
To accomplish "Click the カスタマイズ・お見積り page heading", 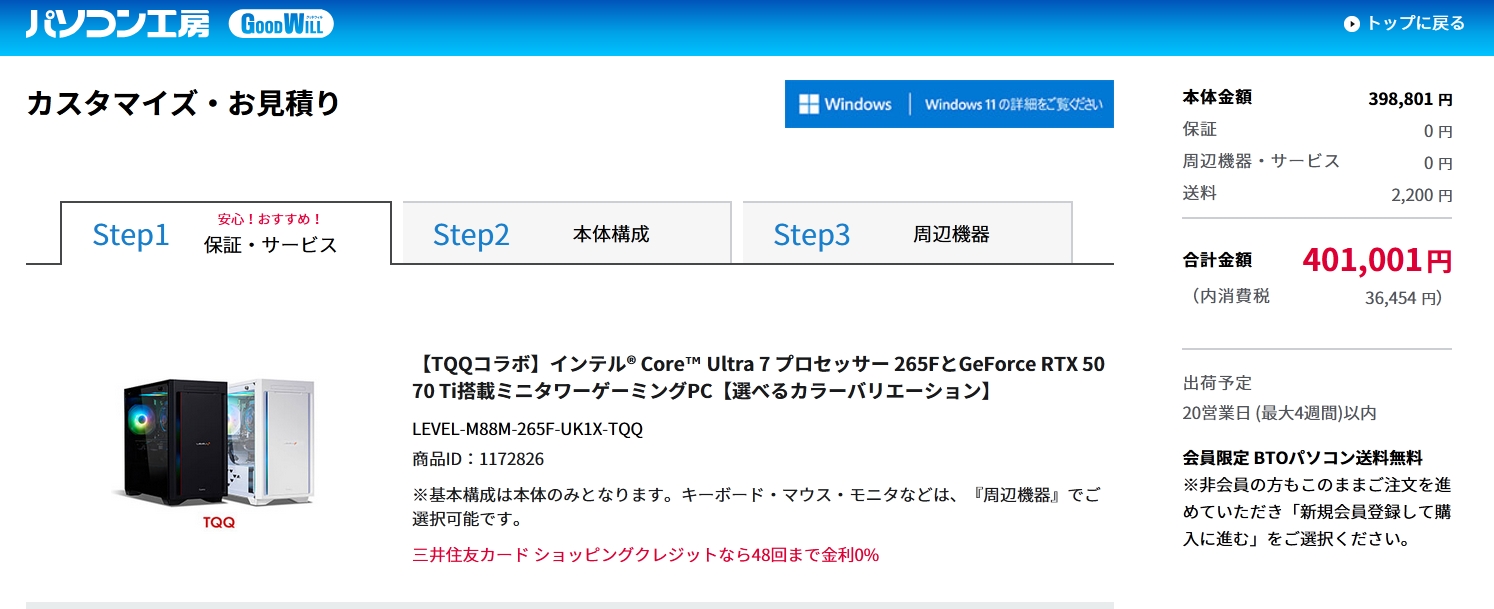I will [183, 103].
